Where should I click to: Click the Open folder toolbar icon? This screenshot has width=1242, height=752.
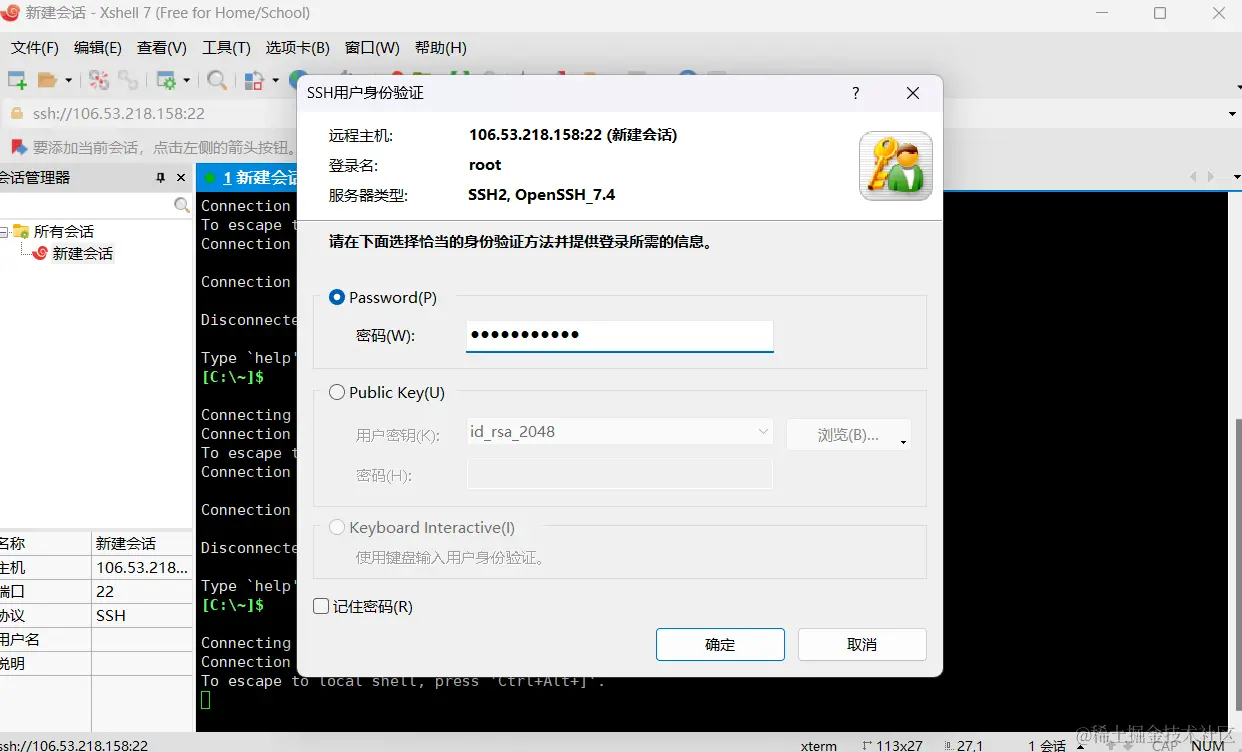click(47, 80)
